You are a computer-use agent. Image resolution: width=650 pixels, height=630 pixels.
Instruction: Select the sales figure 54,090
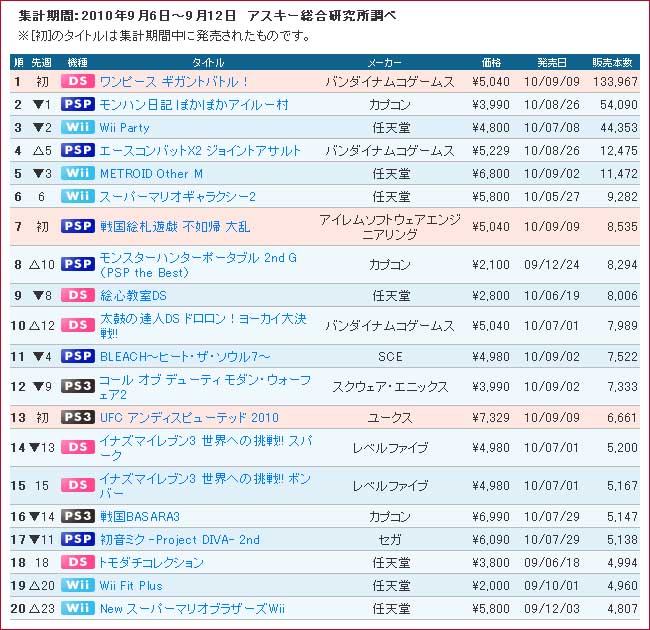click(x=619, y=104)
